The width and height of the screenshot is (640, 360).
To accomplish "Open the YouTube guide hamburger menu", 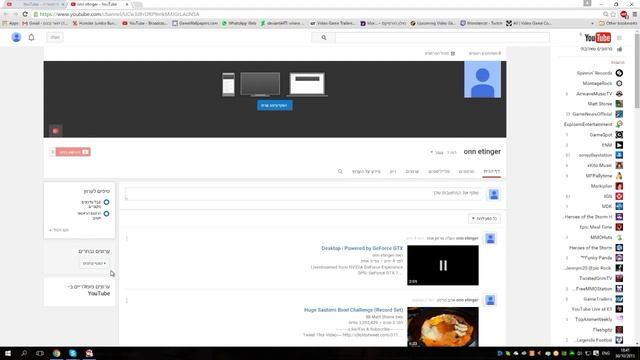I will pyautogui.click(x=619, y=38).
